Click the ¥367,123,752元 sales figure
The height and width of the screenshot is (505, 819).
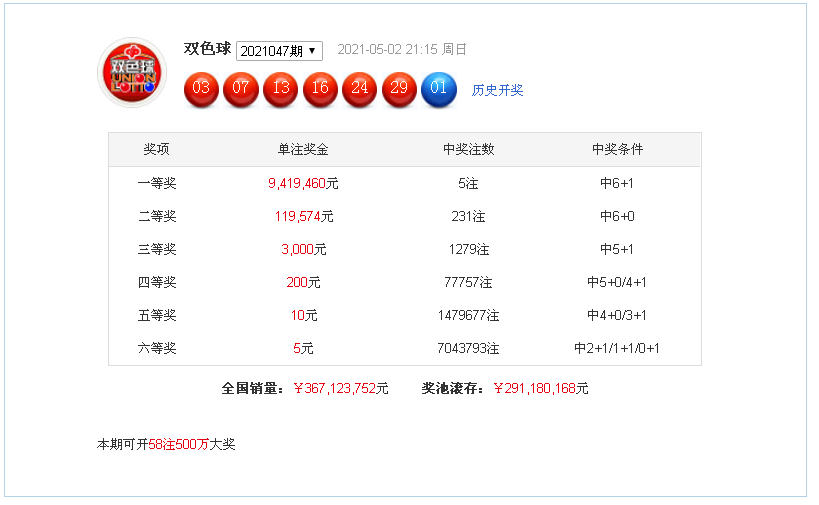(x=341, y=389)
